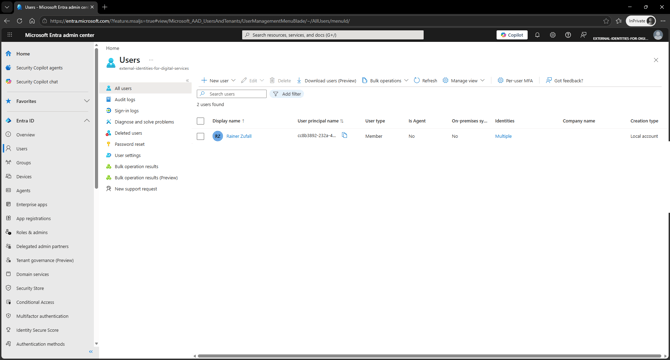670x360 pixels.
Task: Open Per-user MFA
Action: pos(515,81)
